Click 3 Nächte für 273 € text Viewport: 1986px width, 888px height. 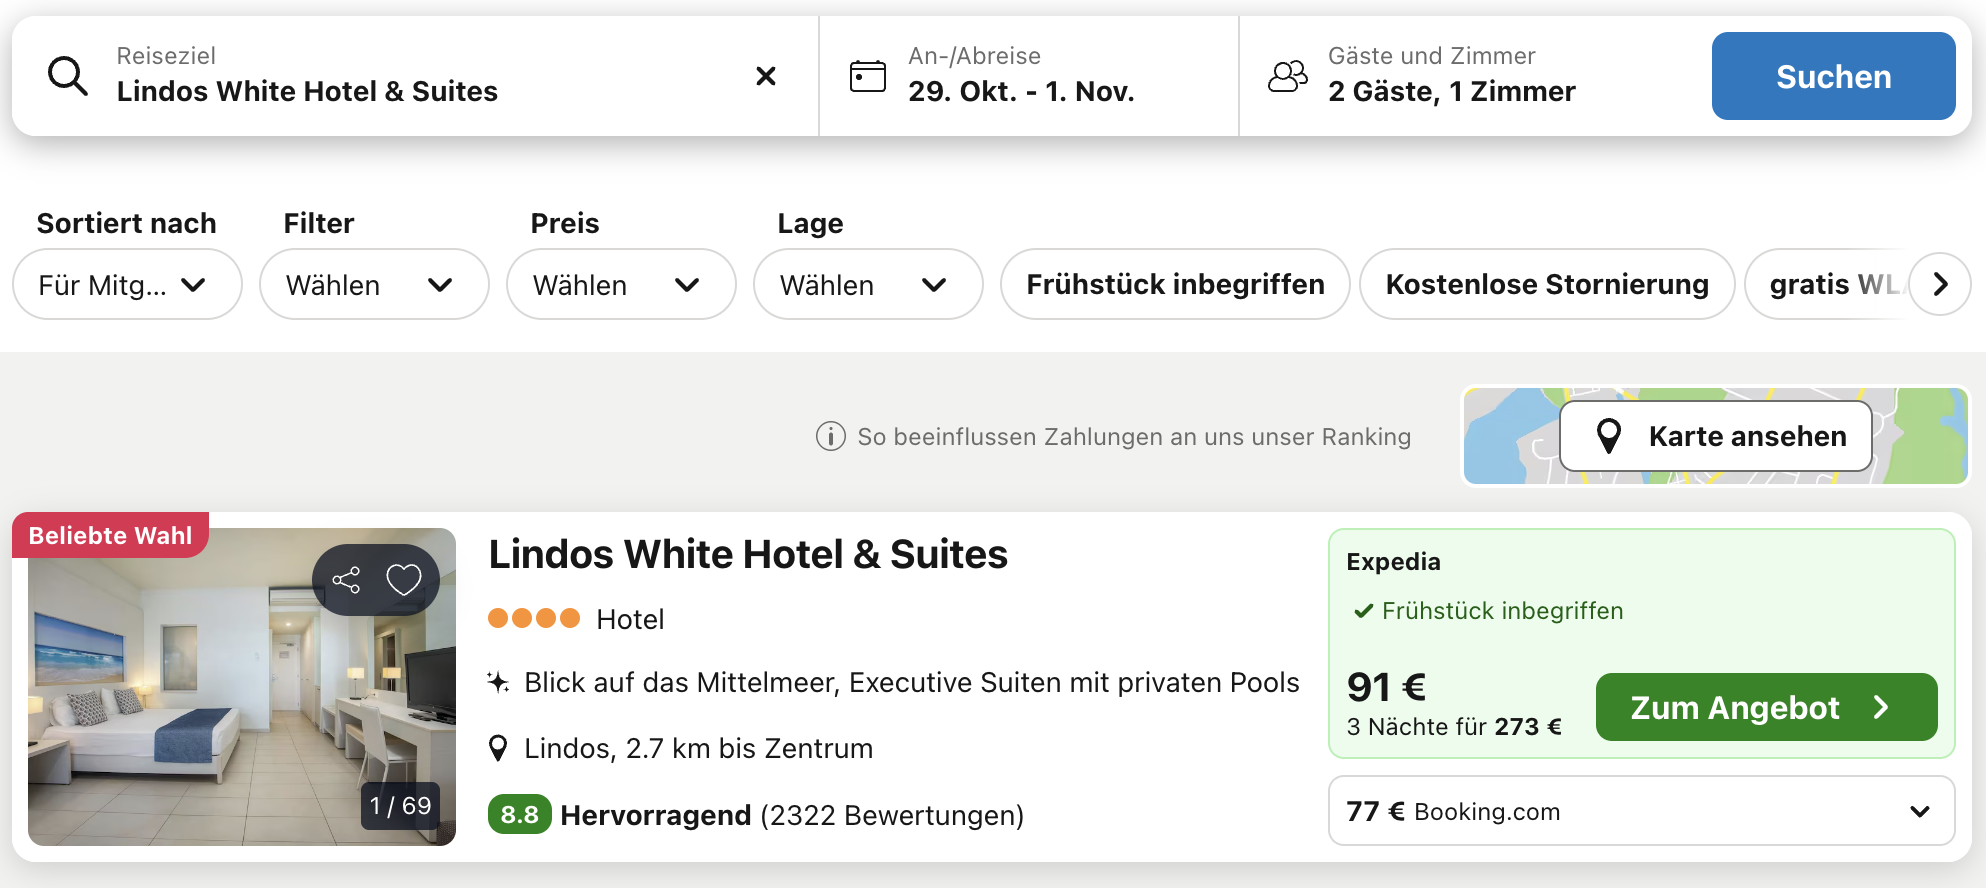(1454, 727)
